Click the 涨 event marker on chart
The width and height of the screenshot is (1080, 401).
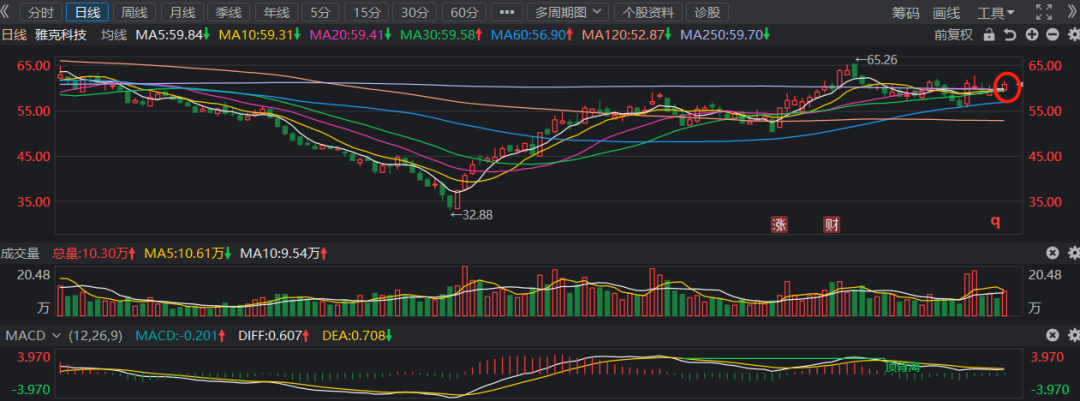point(779,223)
